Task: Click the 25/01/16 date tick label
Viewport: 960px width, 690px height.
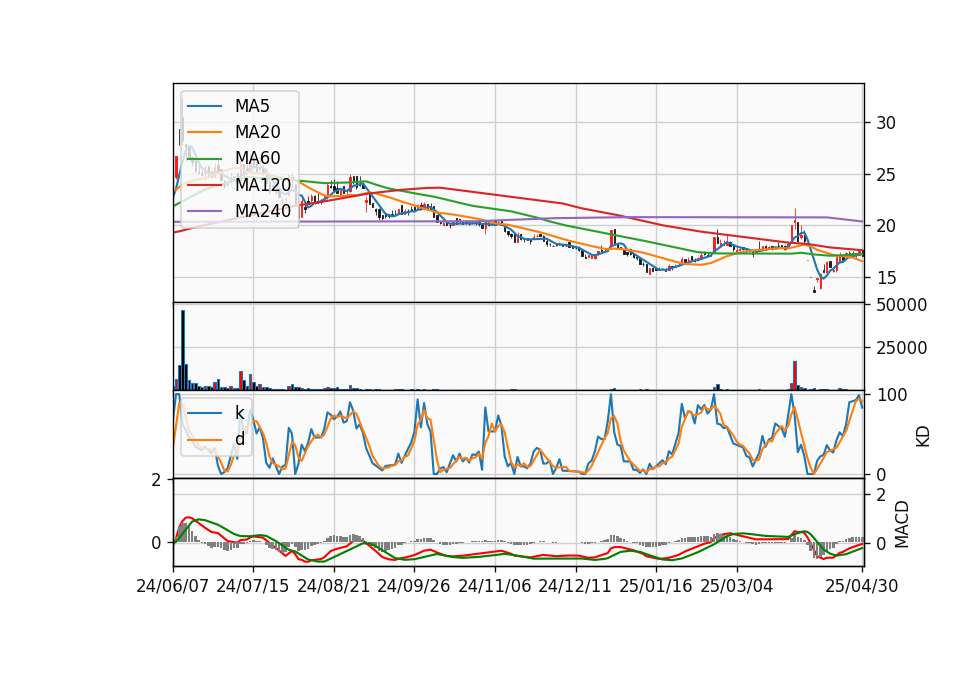Action: 656,586
